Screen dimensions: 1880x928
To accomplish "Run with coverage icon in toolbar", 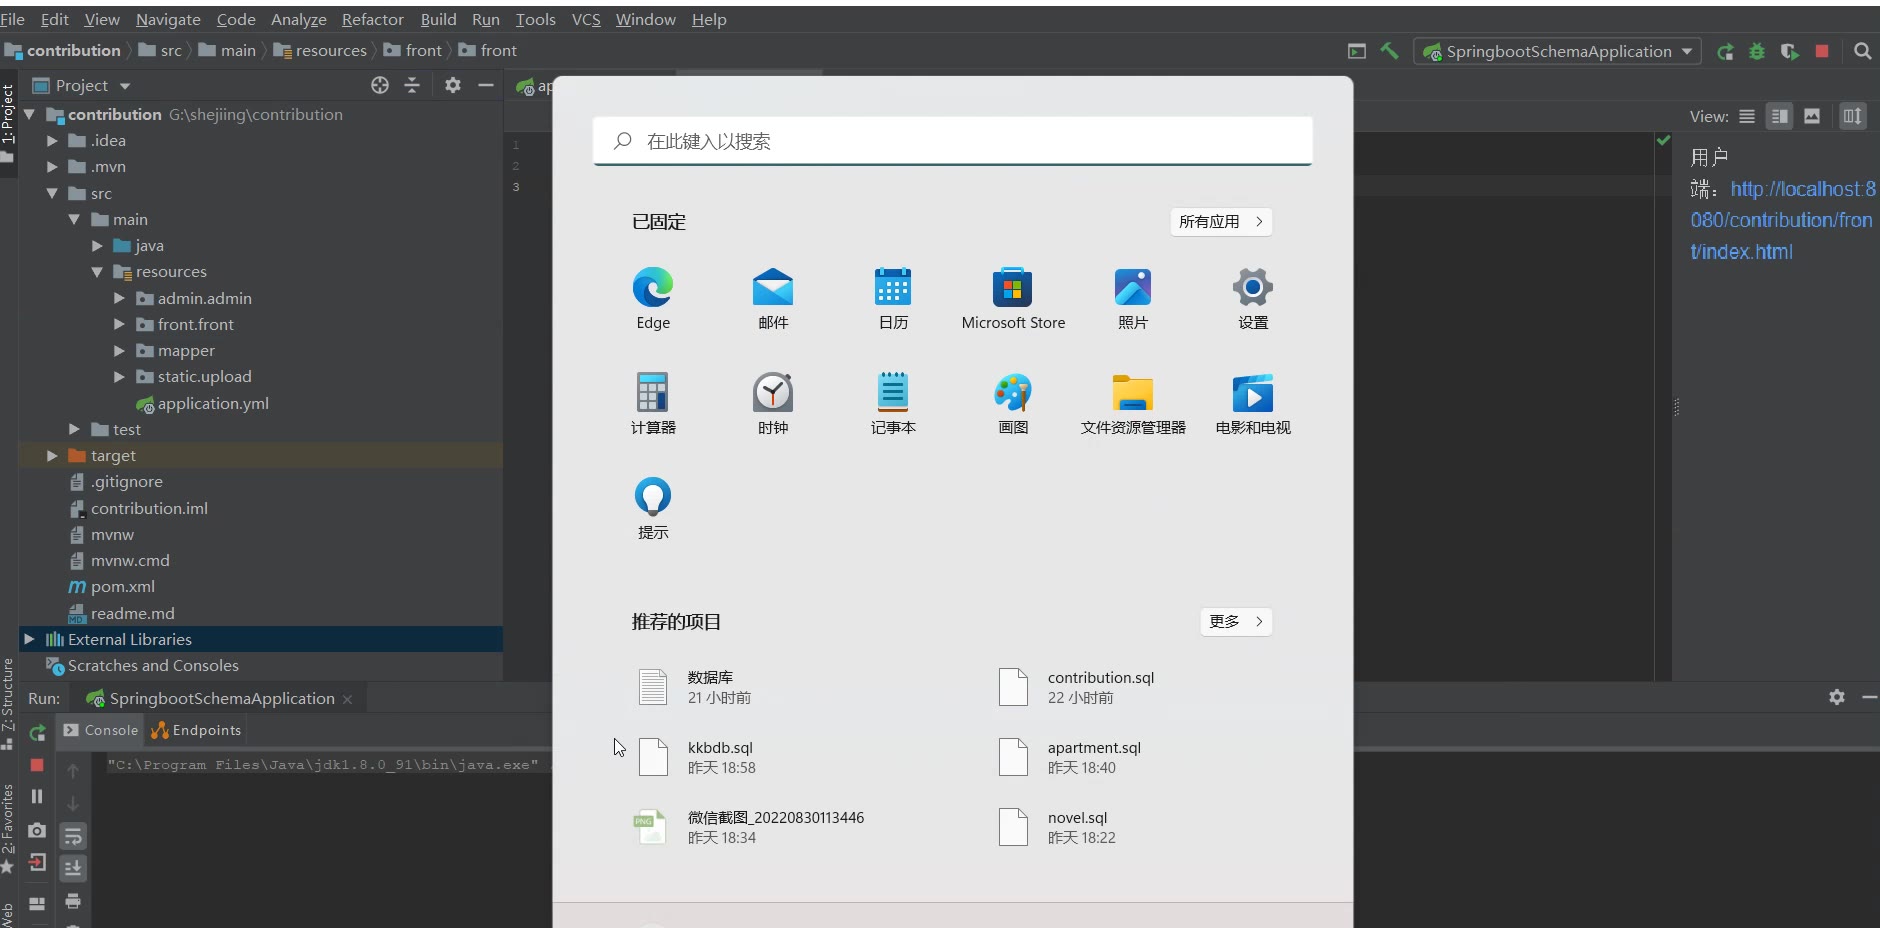I will 1789,51.
